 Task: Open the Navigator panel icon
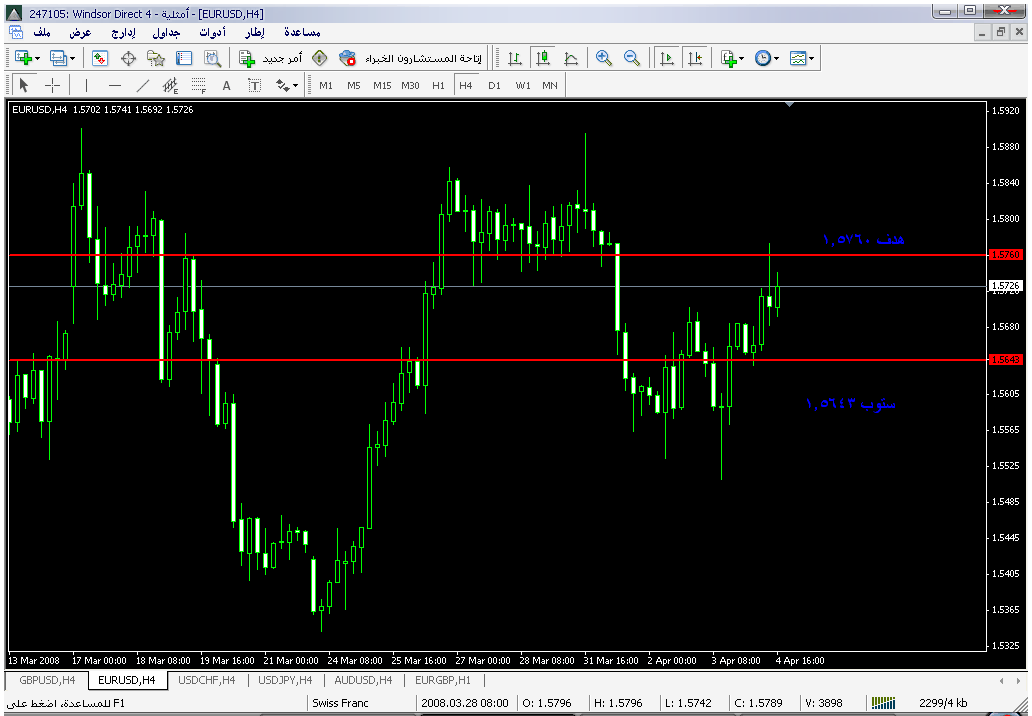click(x=156, y=59)
